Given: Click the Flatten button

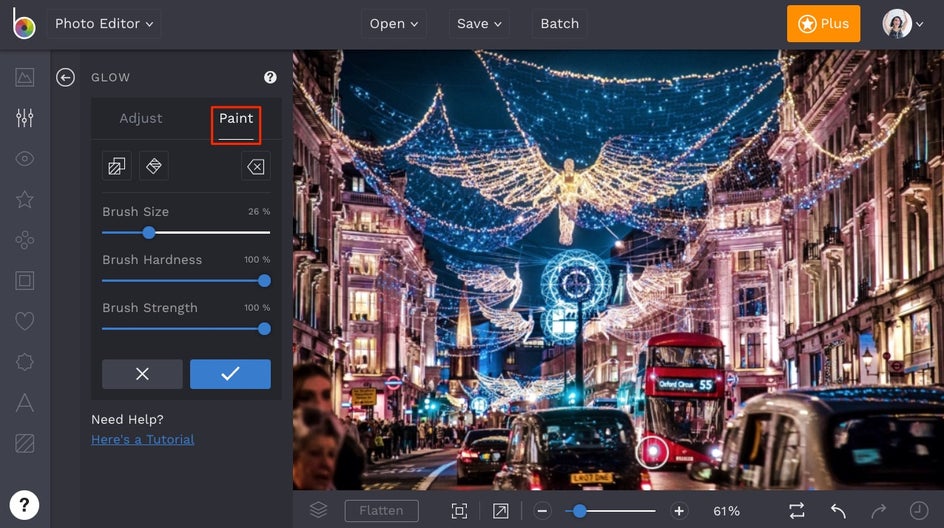Looking at the screenshot, I should point(382,511).
